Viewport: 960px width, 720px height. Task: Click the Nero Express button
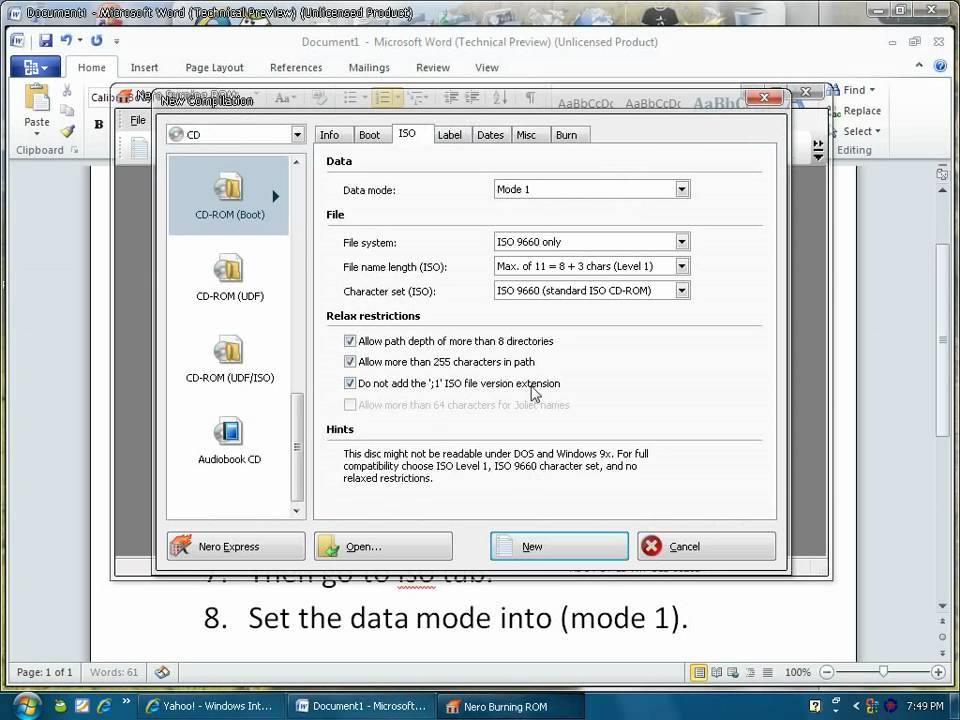point(235,546)
